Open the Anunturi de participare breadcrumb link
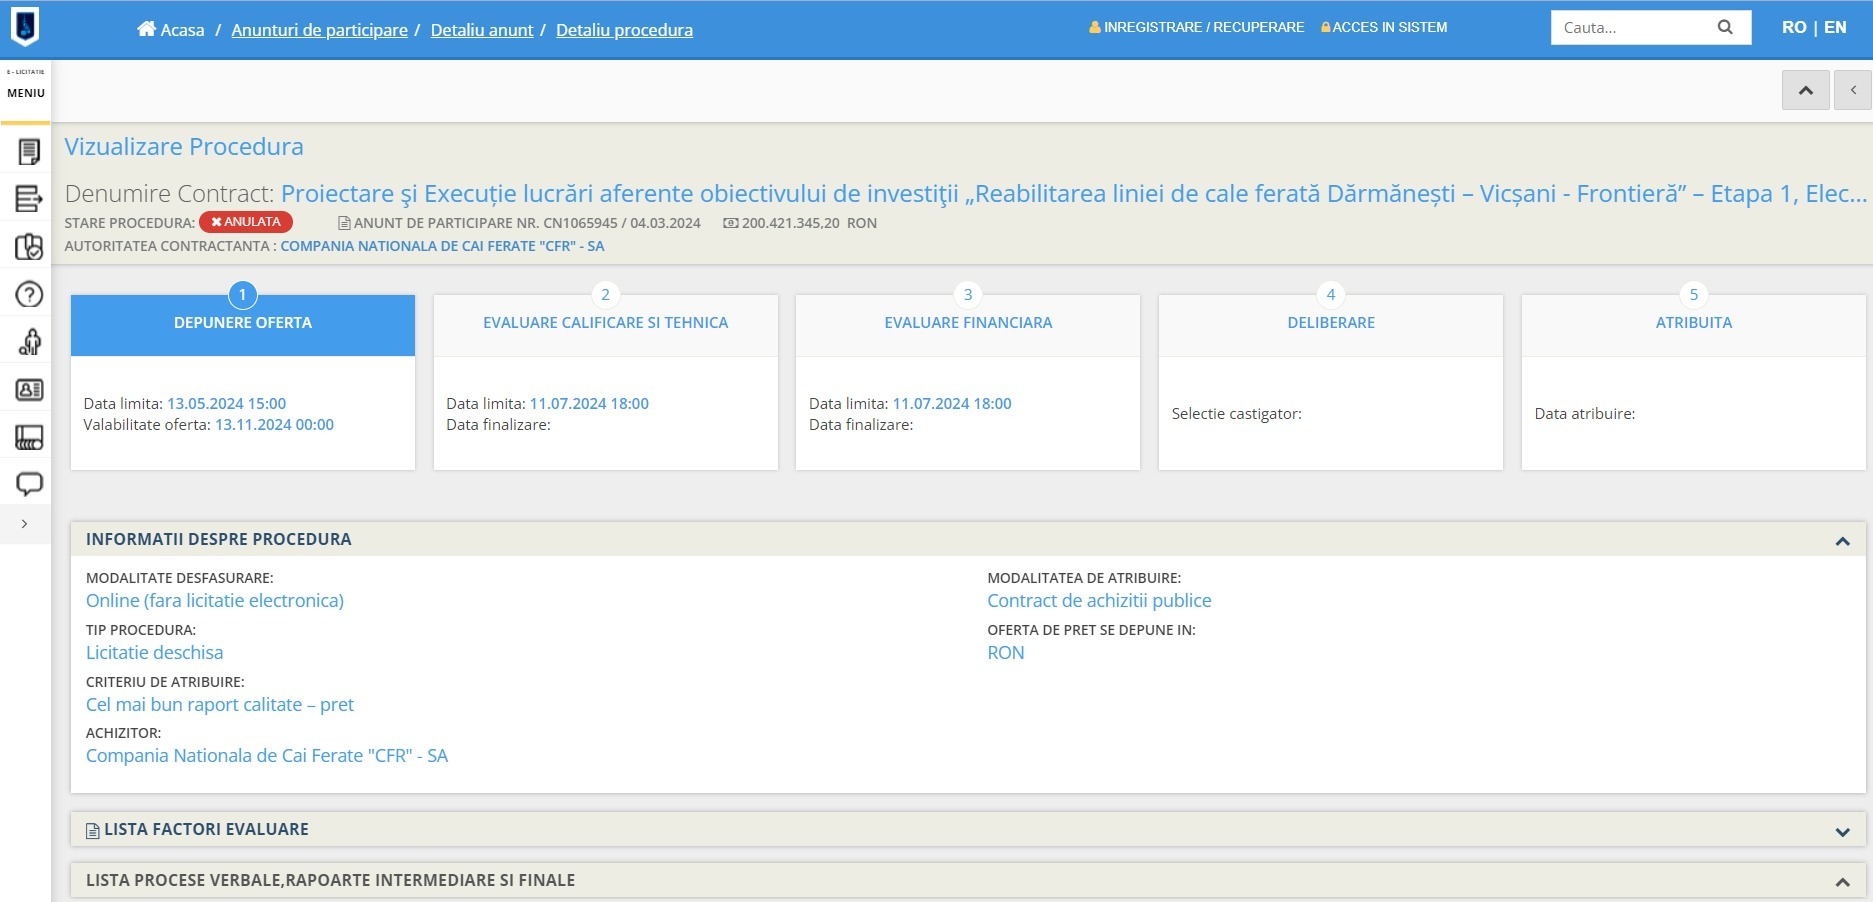This screenshot has height=902, width=1873. (x=319, y=30)
